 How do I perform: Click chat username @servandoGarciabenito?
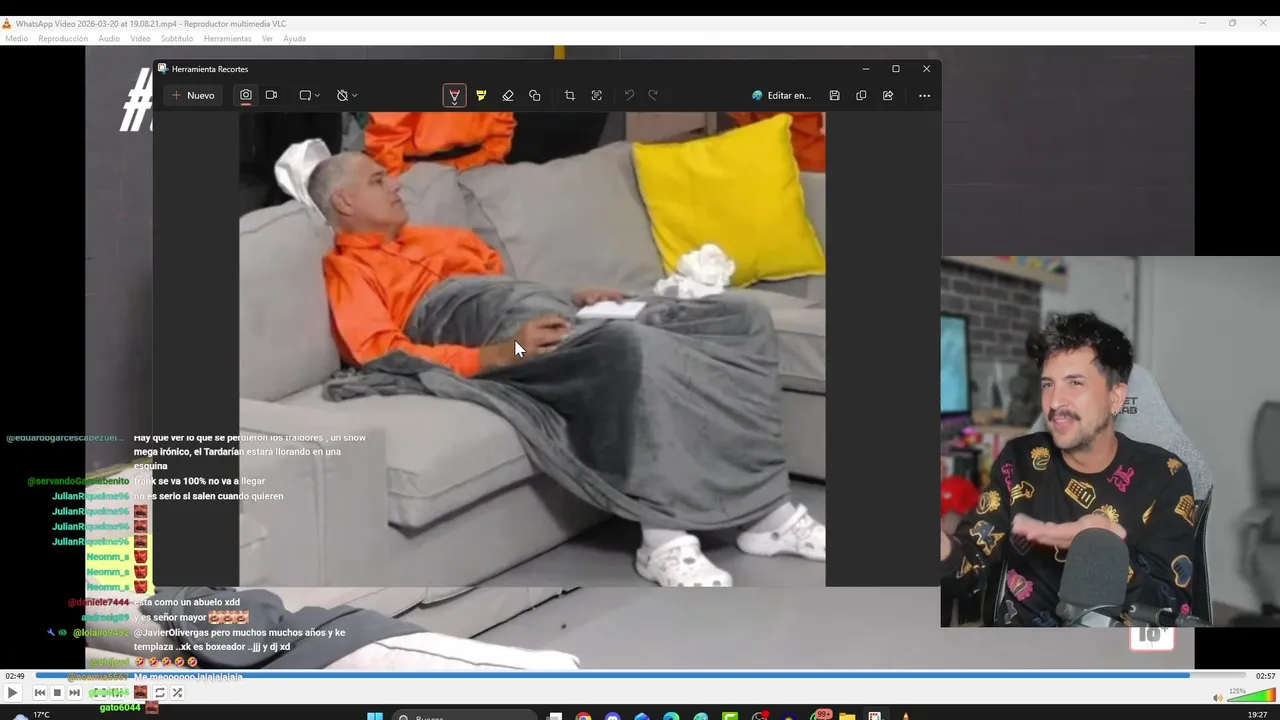tap(78, 481)
